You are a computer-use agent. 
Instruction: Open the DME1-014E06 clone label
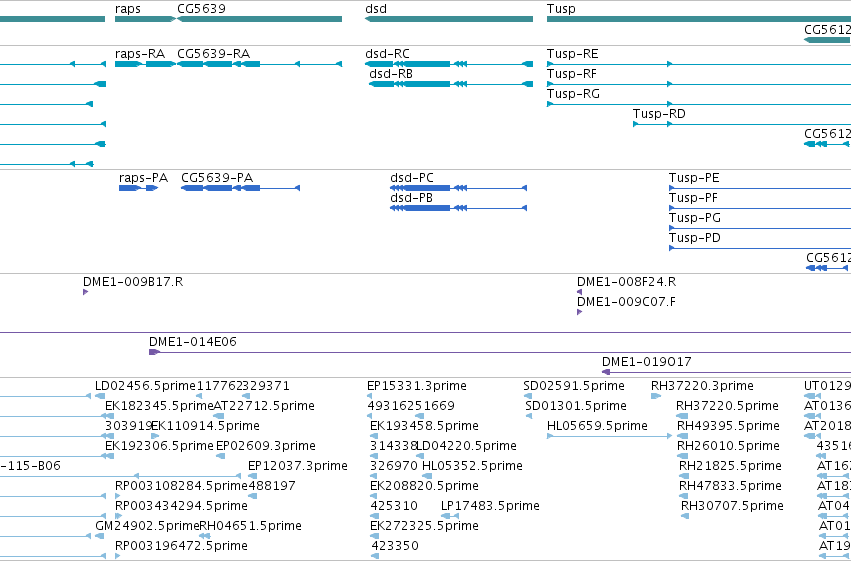pyautogui.click(x=193, y=342)
